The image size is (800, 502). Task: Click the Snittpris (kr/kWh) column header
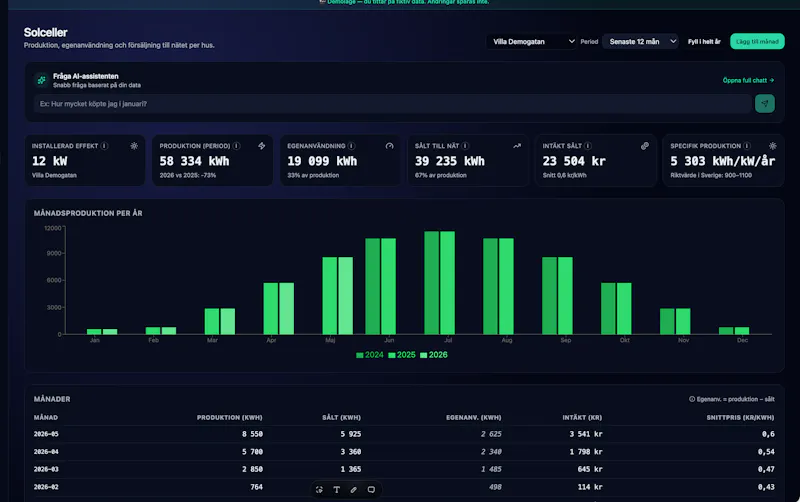740,417
